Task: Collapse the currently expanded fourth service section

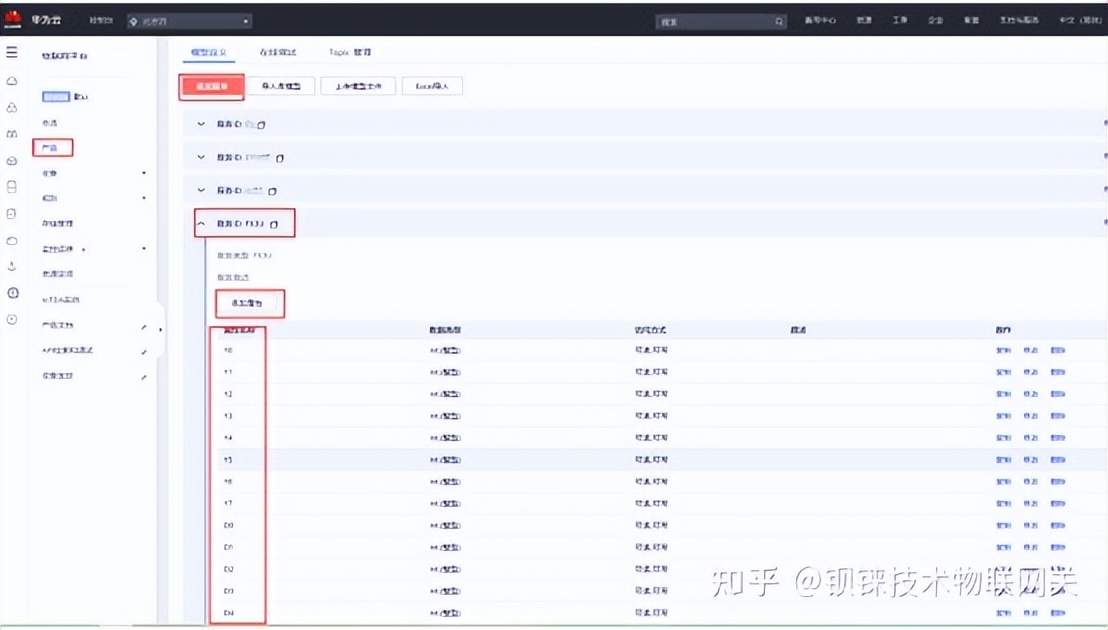Action: click(201, 222)
